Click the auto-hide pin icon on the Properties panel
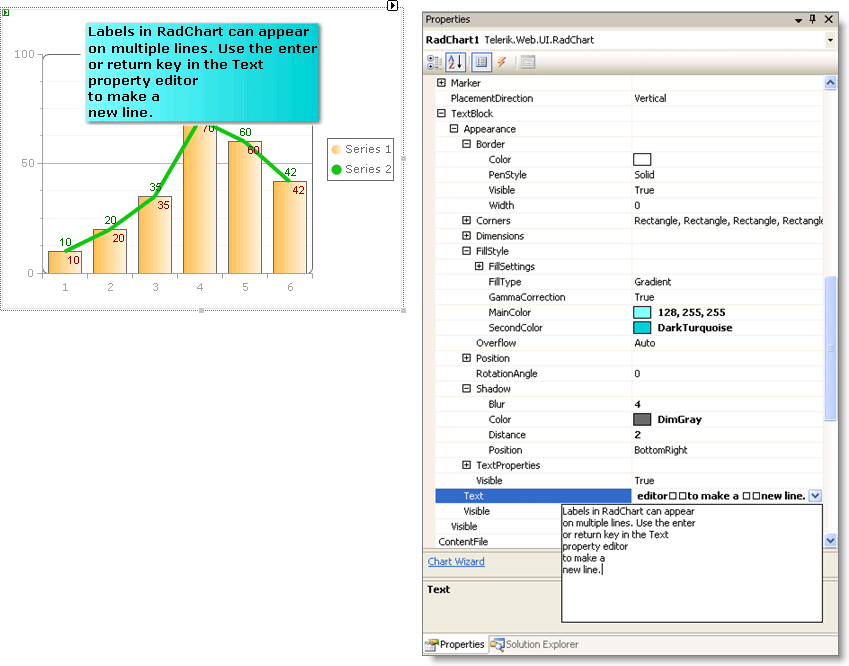 (x=811, y=18)
